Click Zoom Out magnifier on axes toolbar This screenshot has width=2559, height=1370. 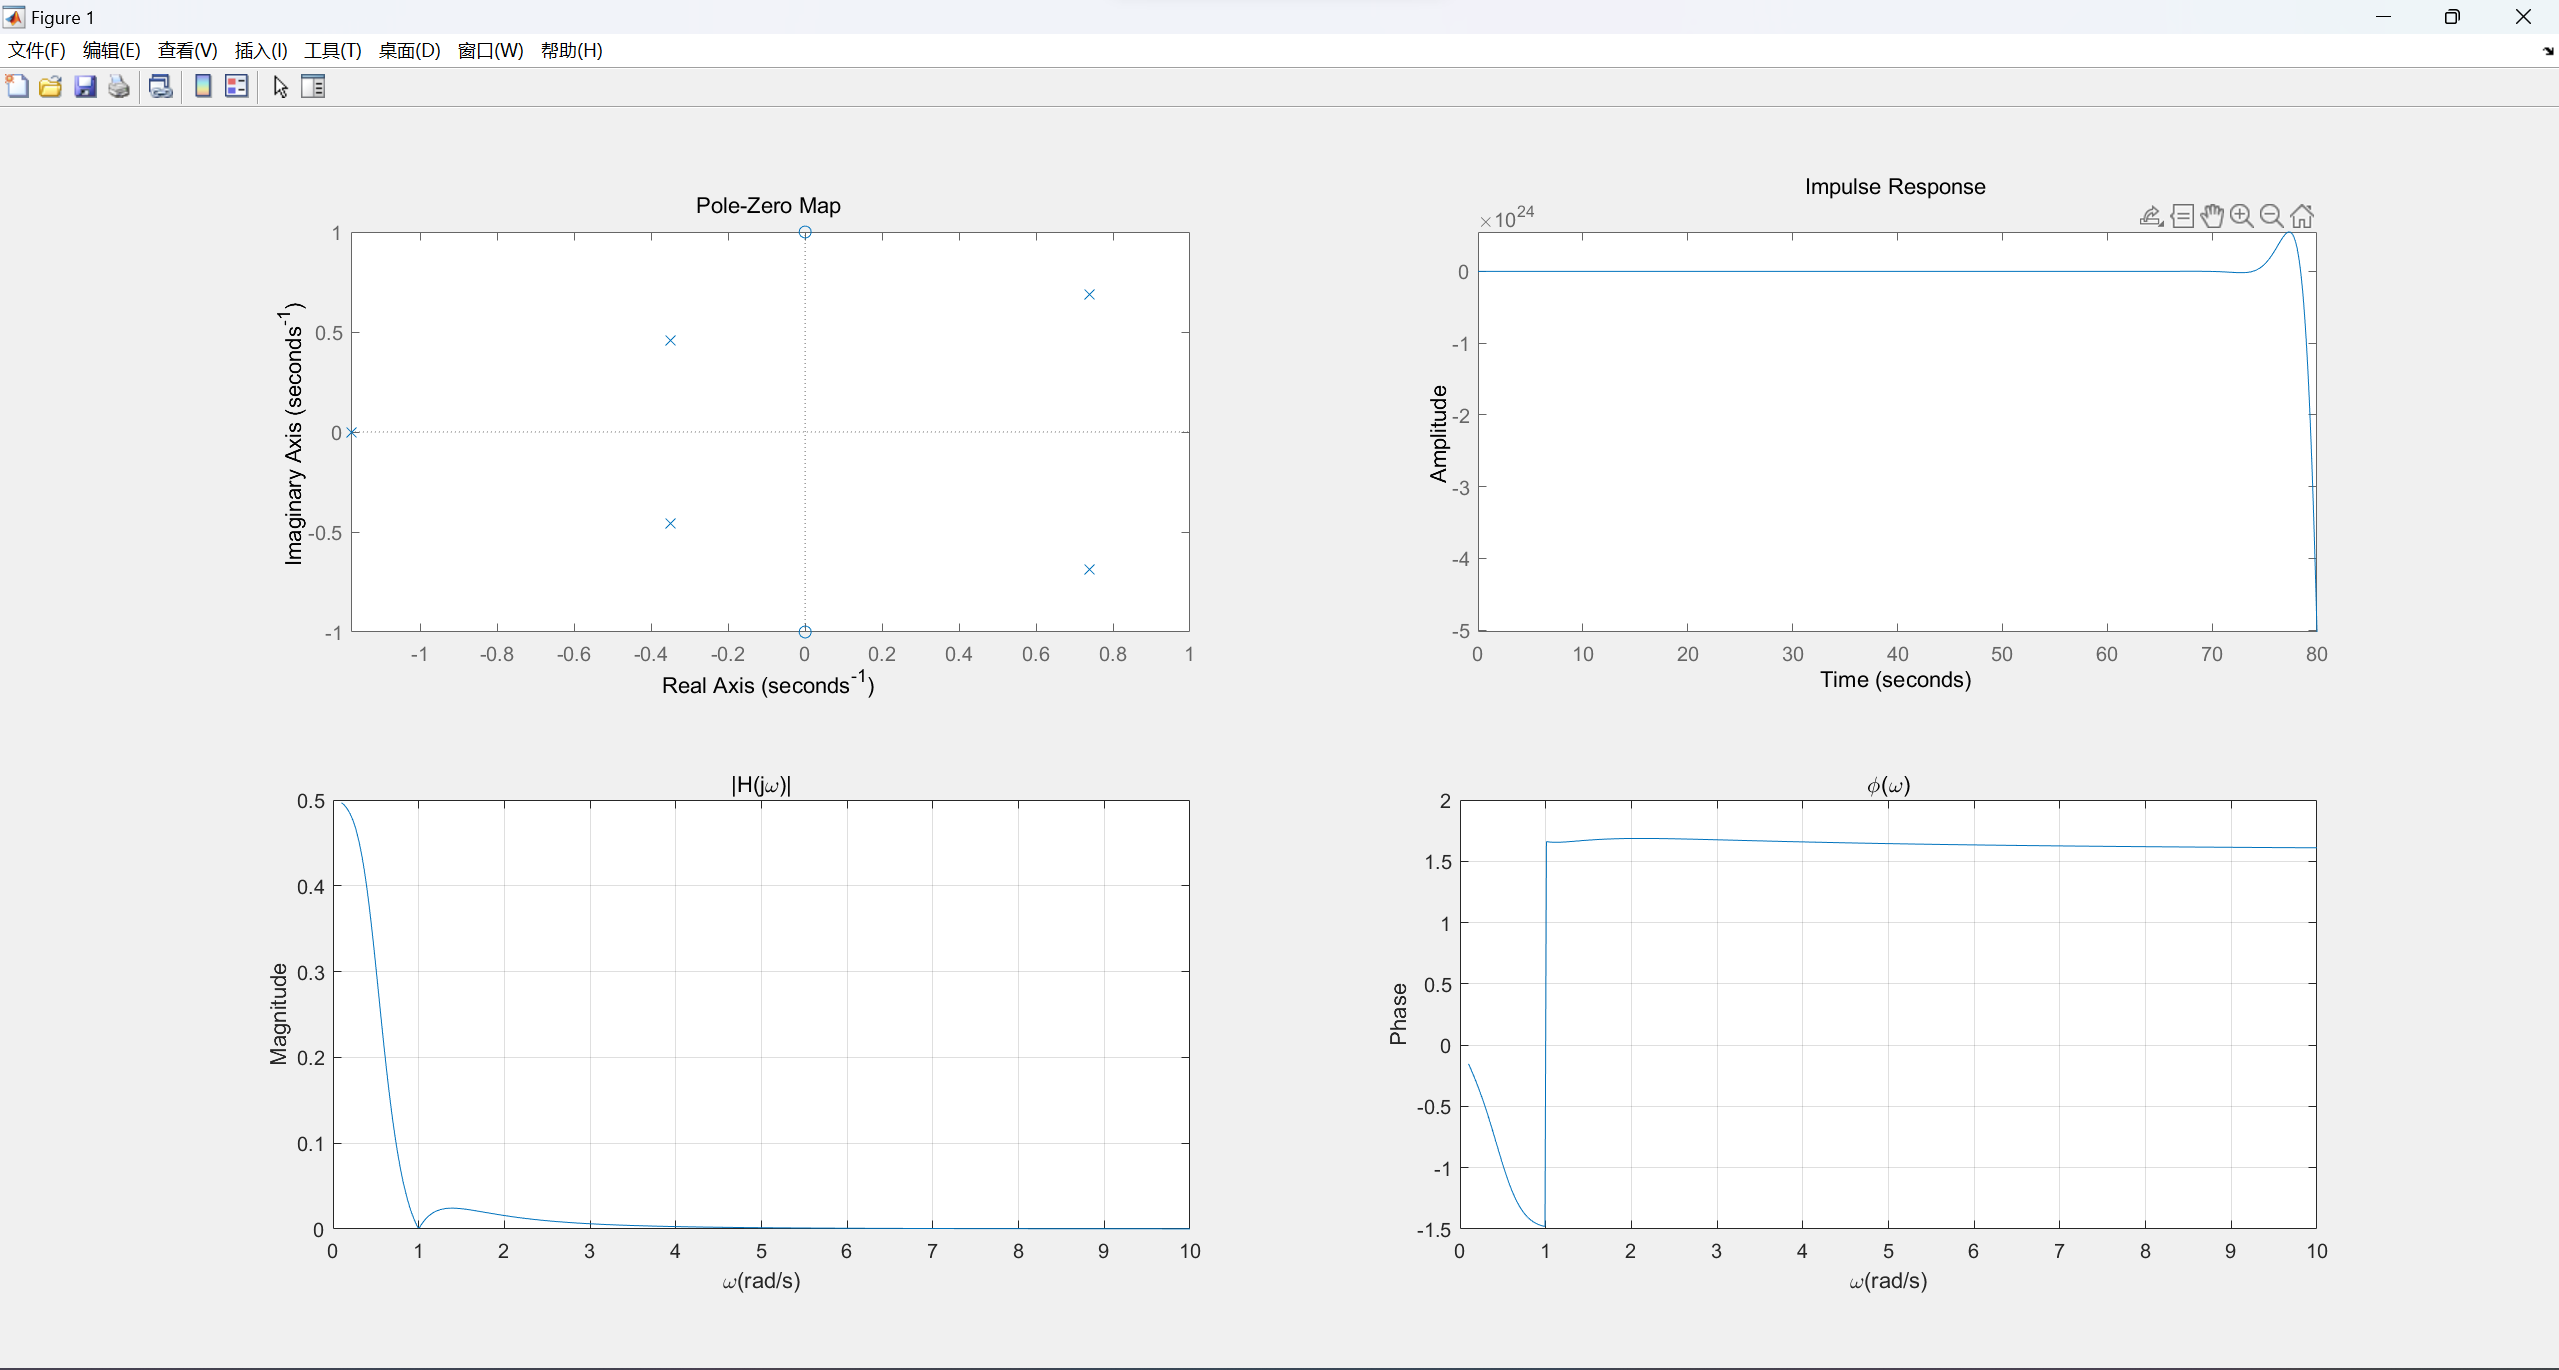[x=2271, y=216]
